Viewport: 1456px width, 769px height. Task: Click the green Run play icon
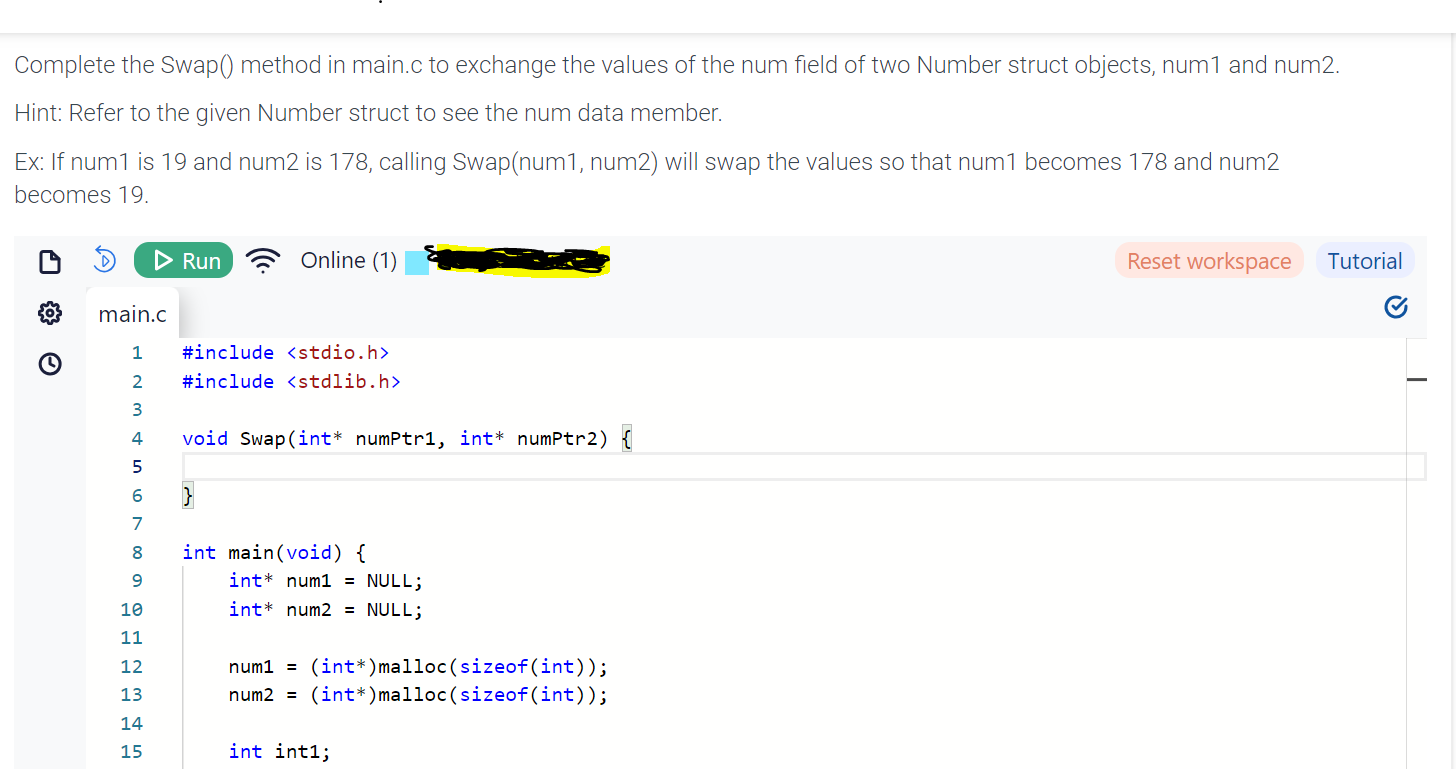(164, 259)
